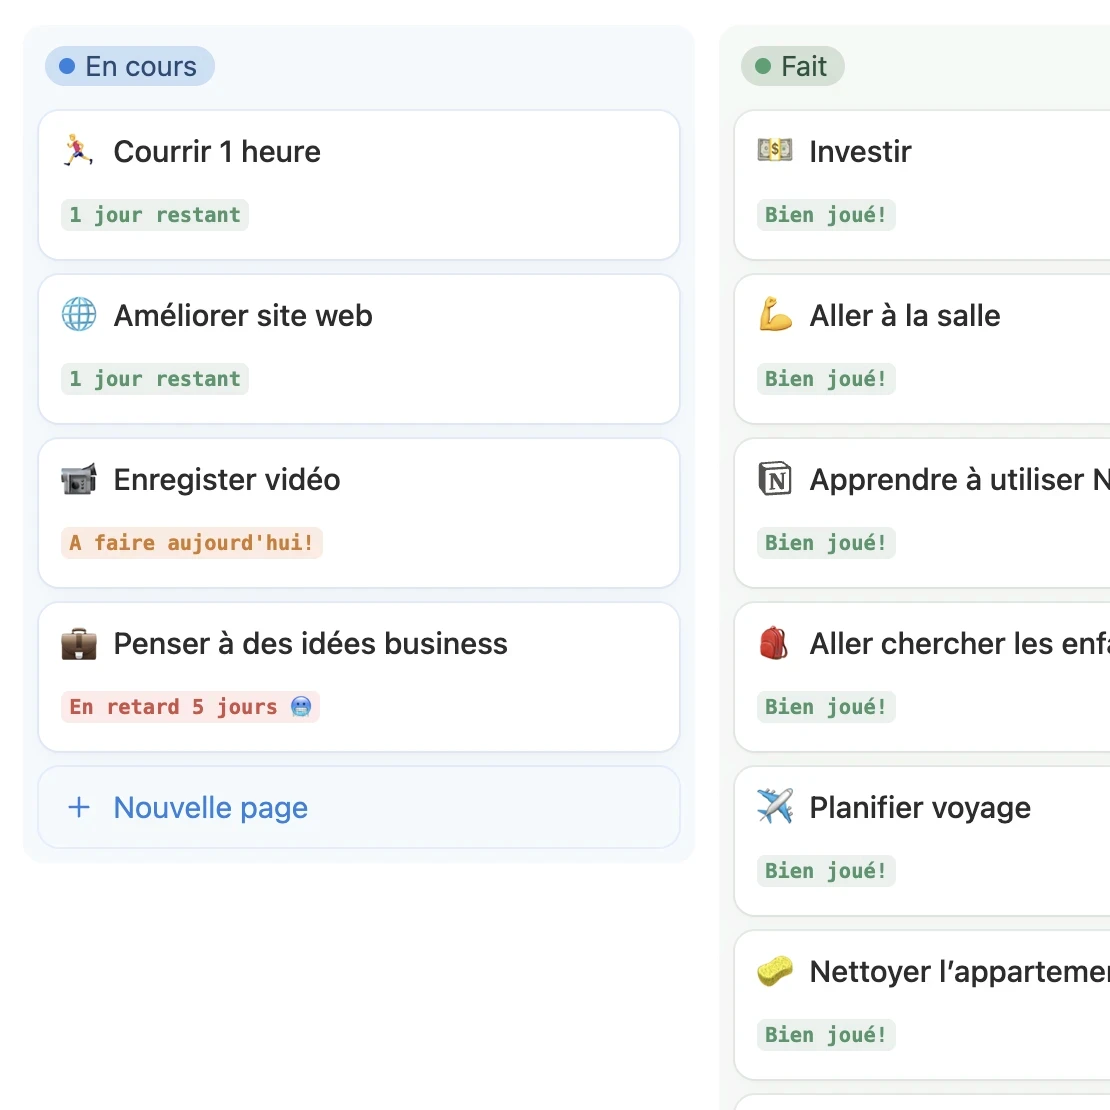Click the En cours column status label
Image resolution: width=1110 pixels, height=1110 pixels.
click(130, 66)
